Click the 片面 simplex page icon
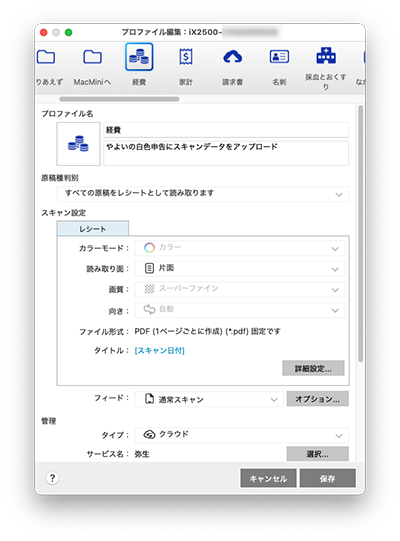 149,268
